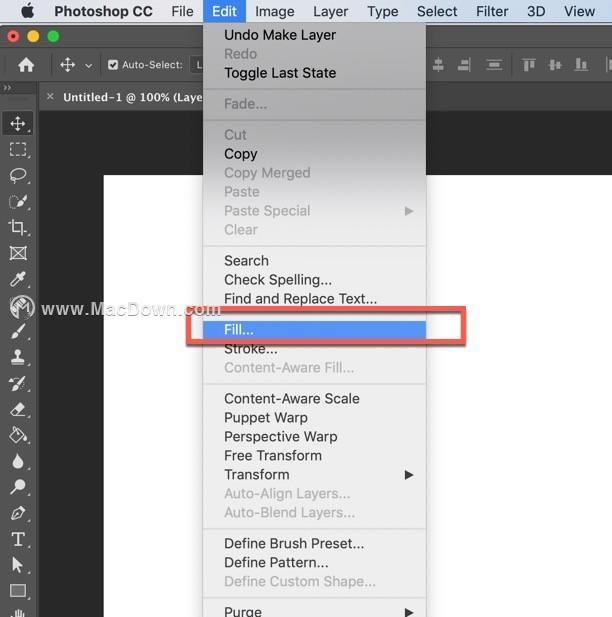Open the Filter menu
612x617 pixels.
coord(492,11)
